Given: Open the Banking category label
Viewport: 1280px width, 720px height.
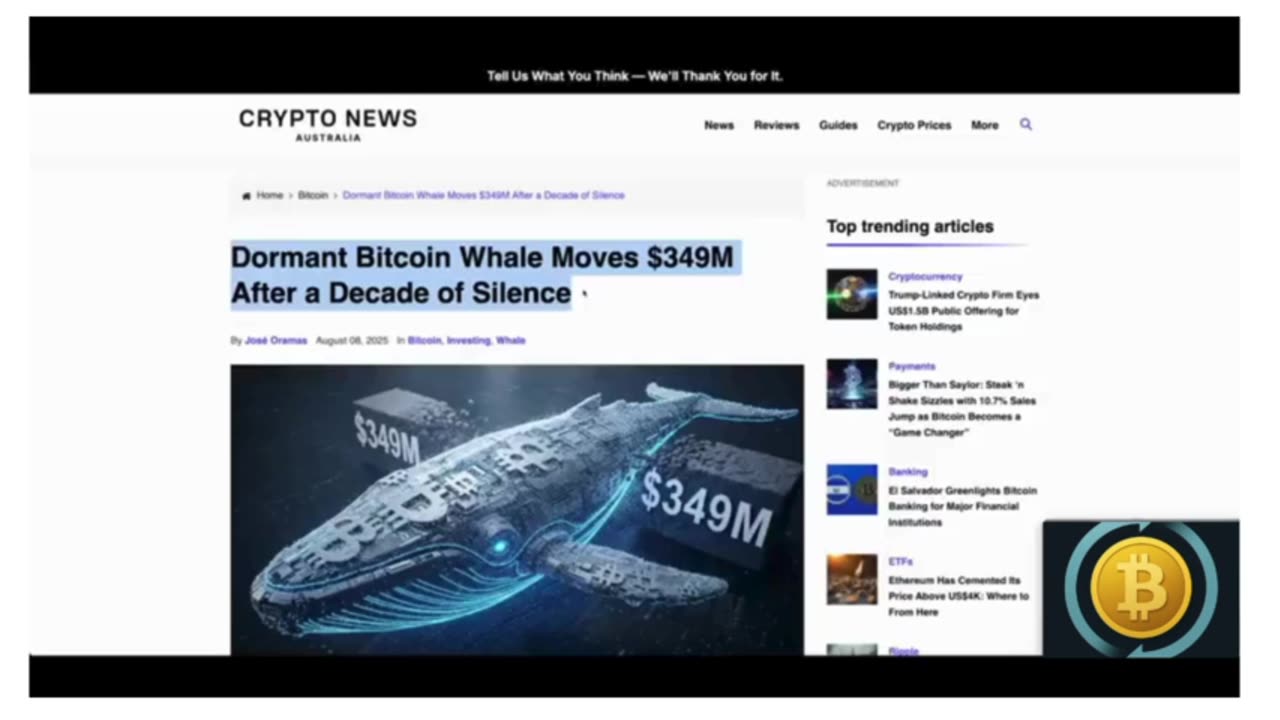Looking at the screenshot, I should click(908, 472).
